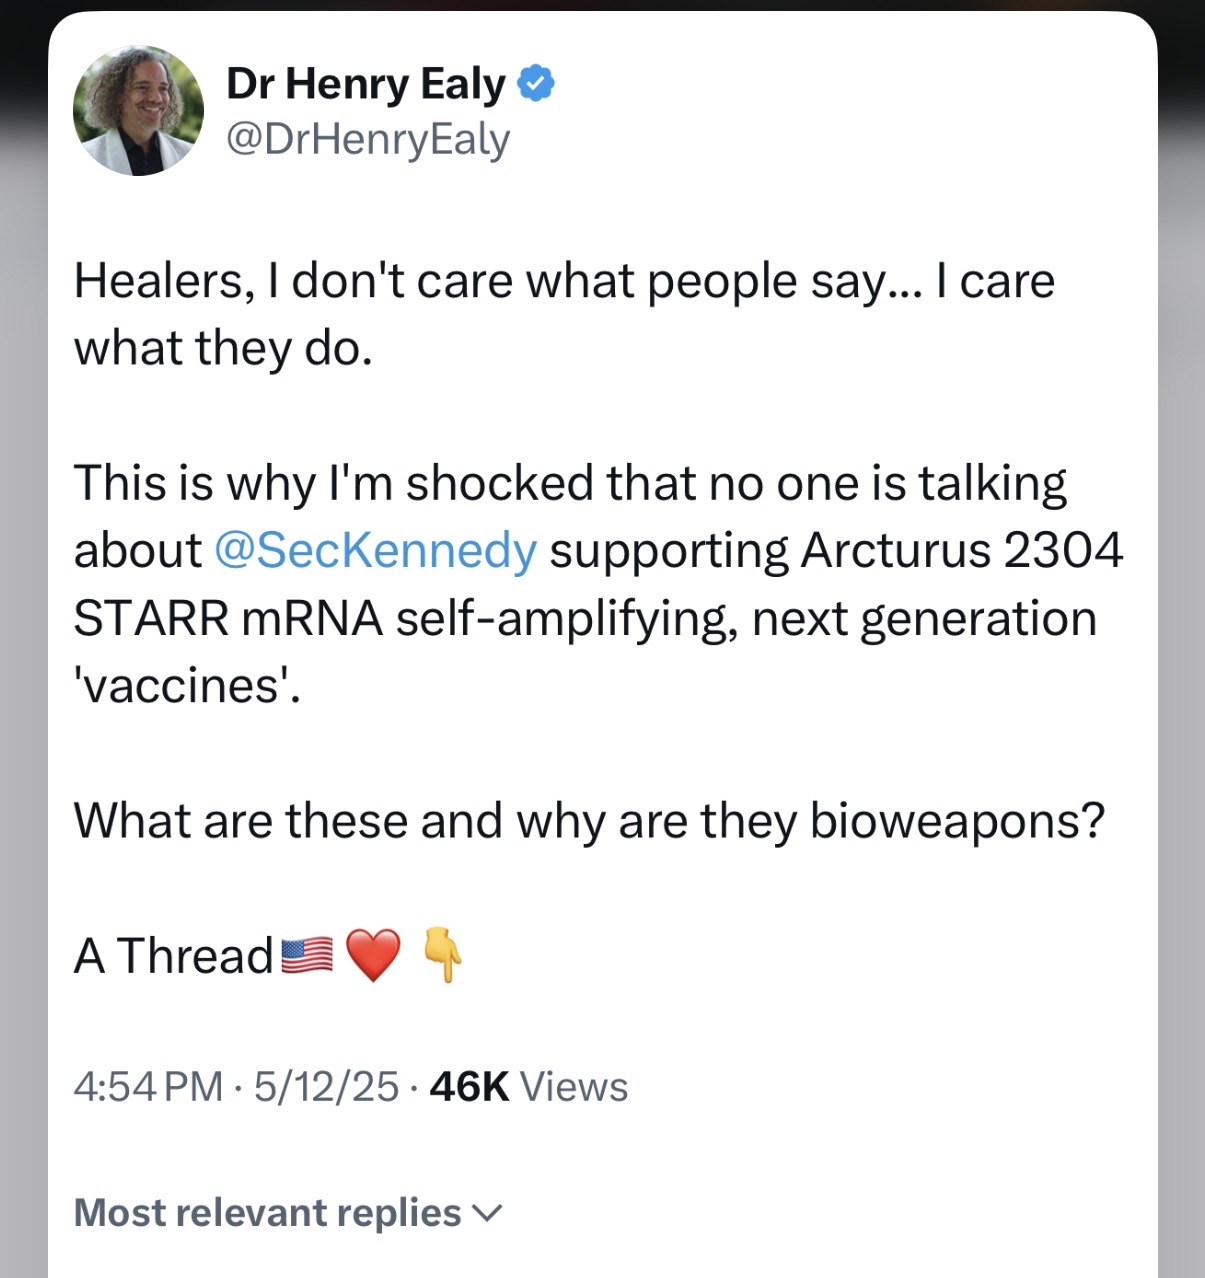Open the @DrHenryEaly handle

(368, 140)
